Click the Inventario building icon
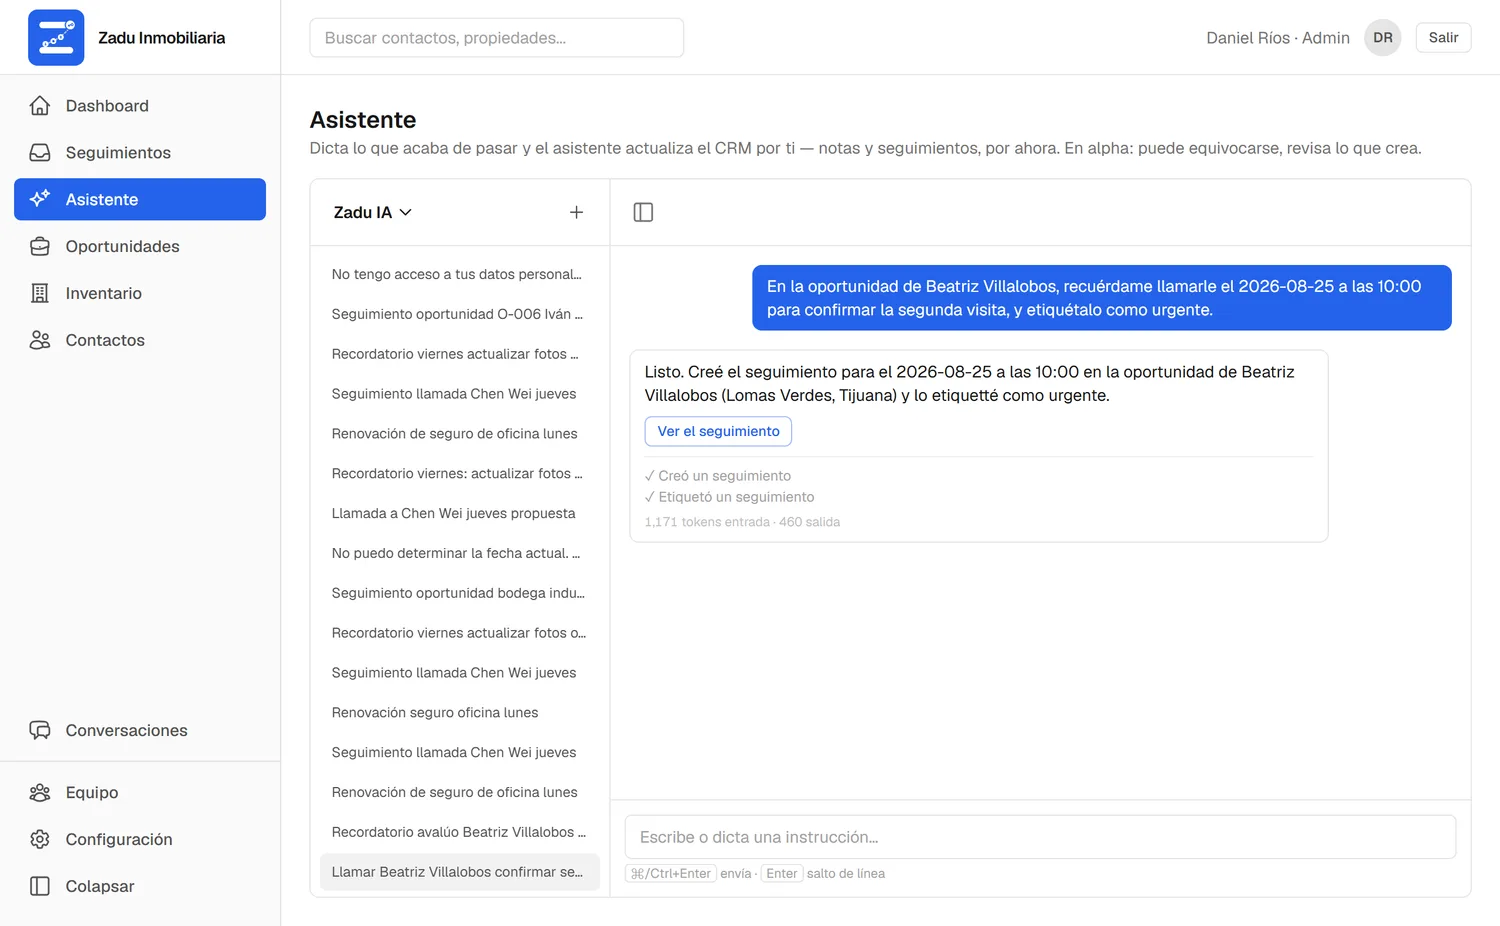 (40, 293)
